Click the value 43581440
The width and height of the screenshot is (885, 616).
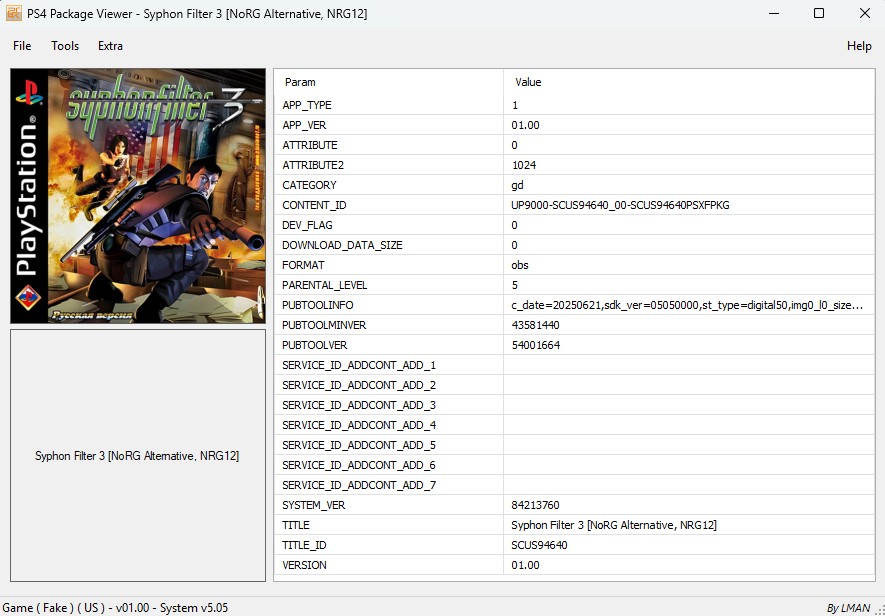click(x=536, y=325)
